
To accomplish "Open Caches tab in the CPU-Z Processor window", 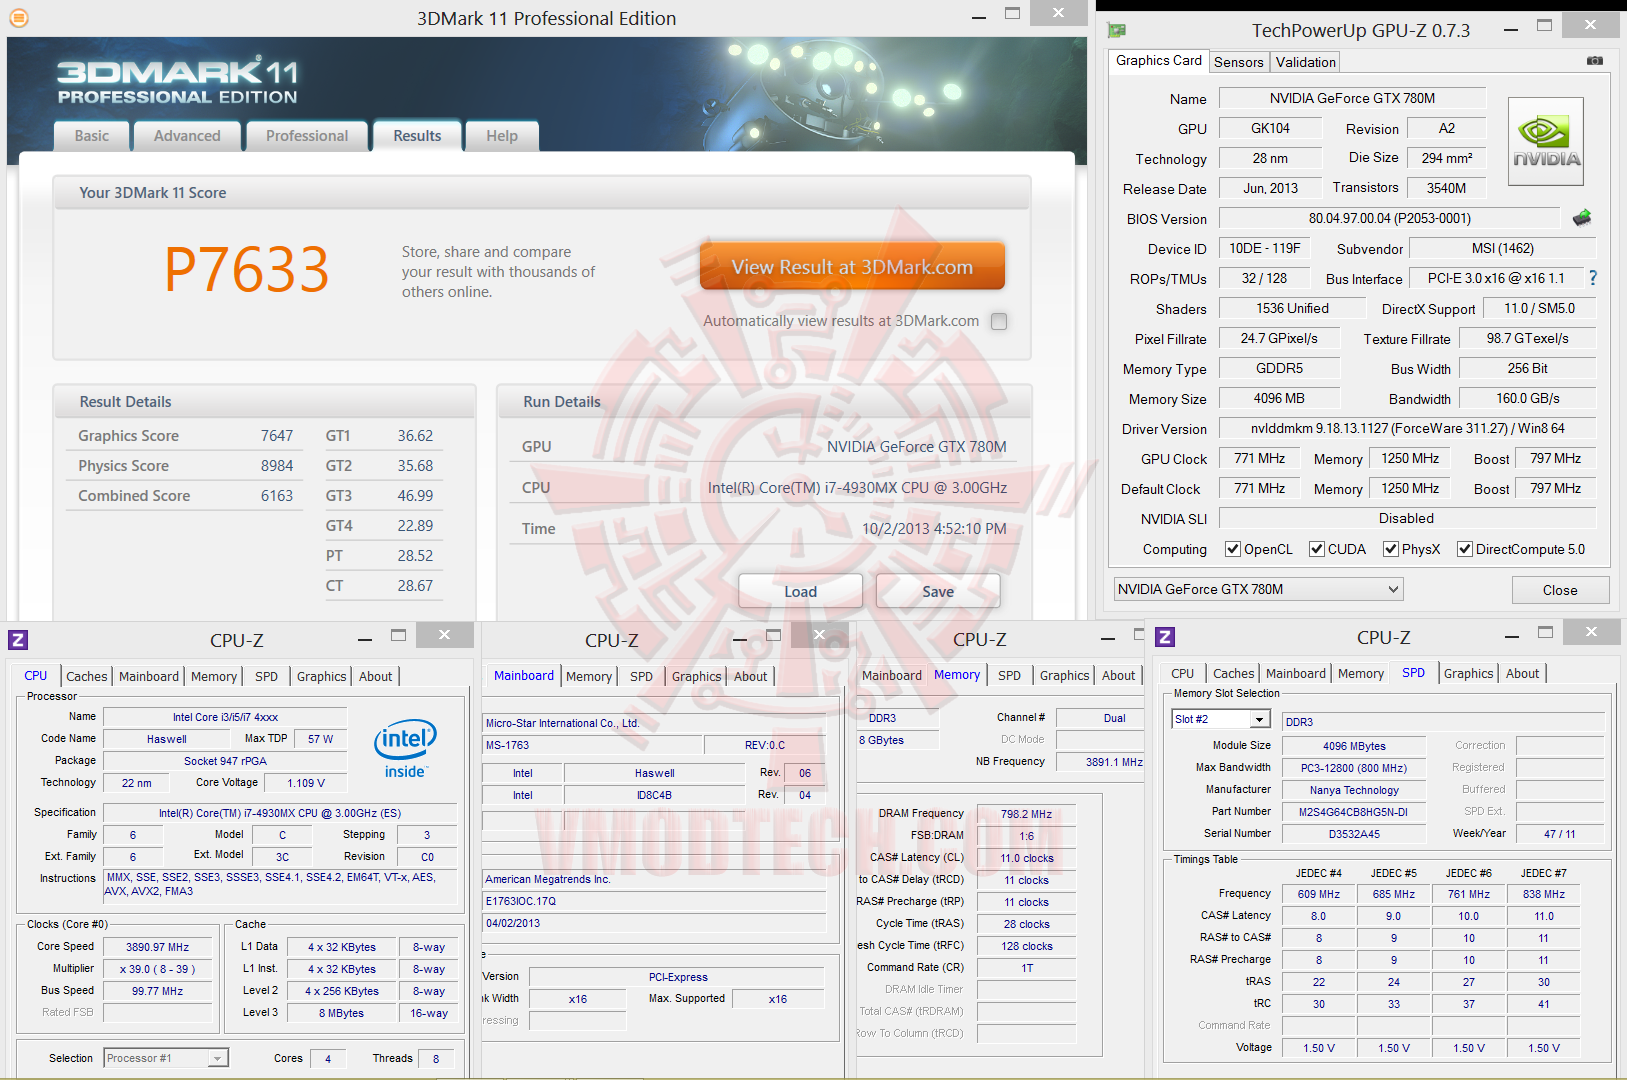I will [x=87, y=677].
